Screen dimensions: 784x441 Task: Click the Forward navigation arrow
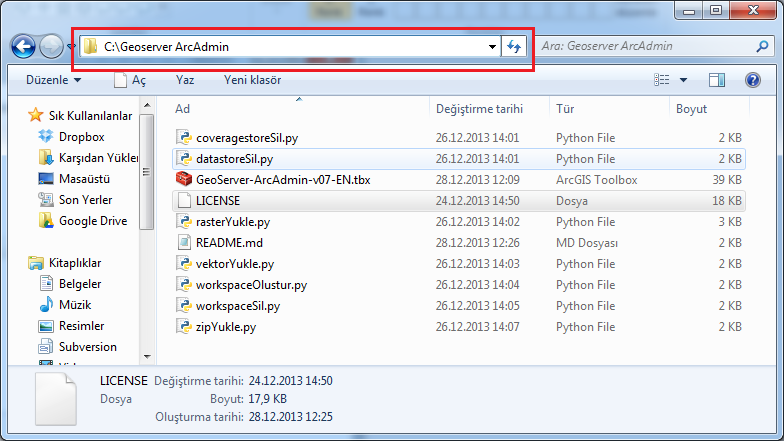52,46
